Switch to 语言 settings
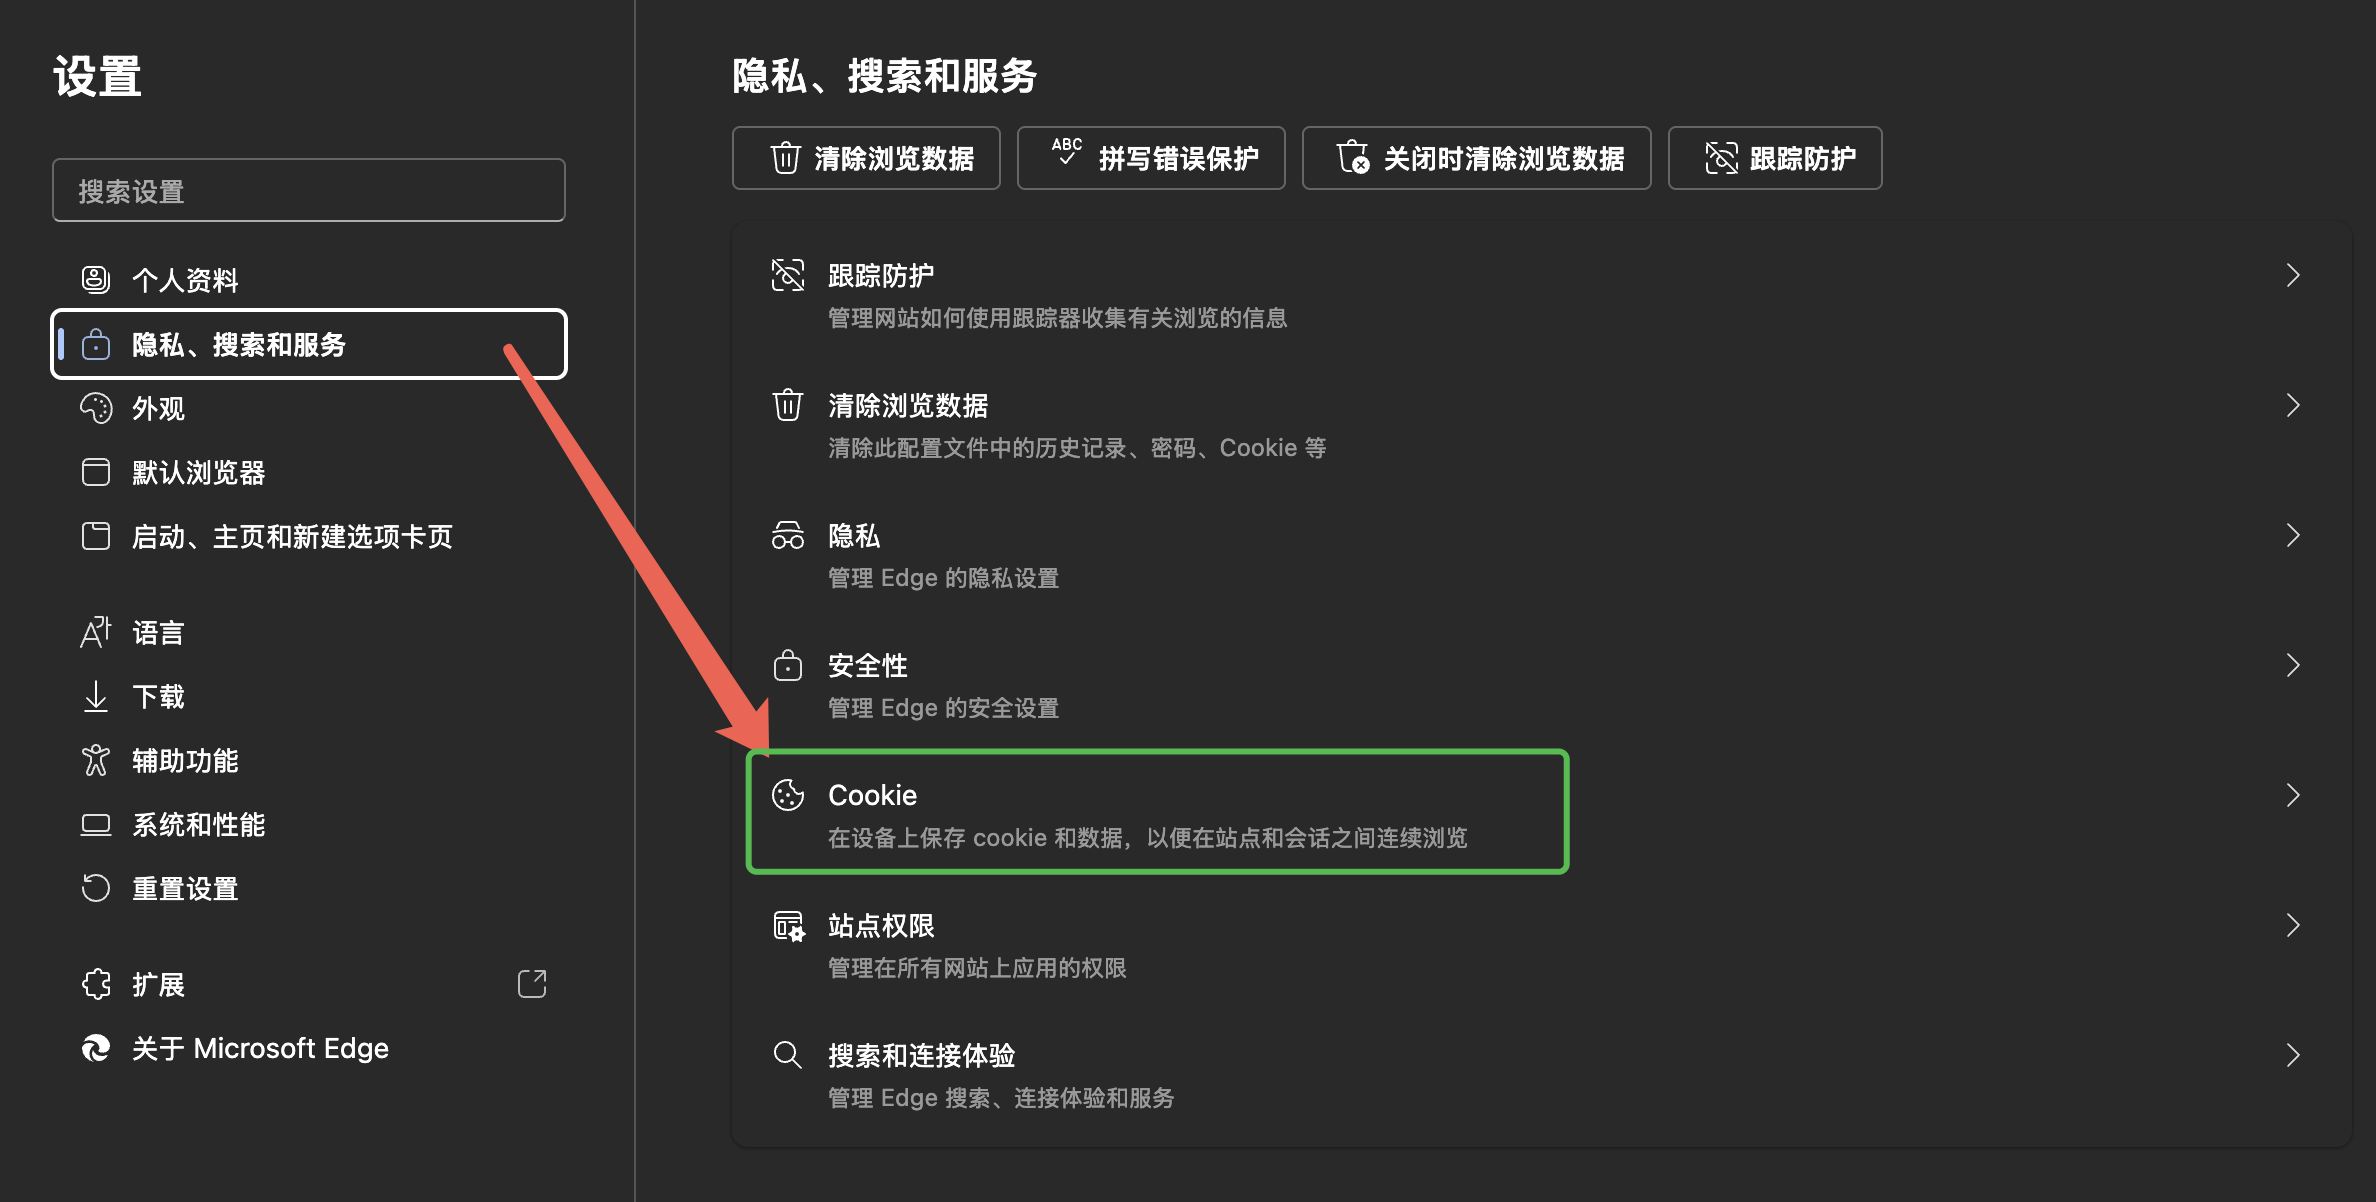 click(x=309, y=632)
